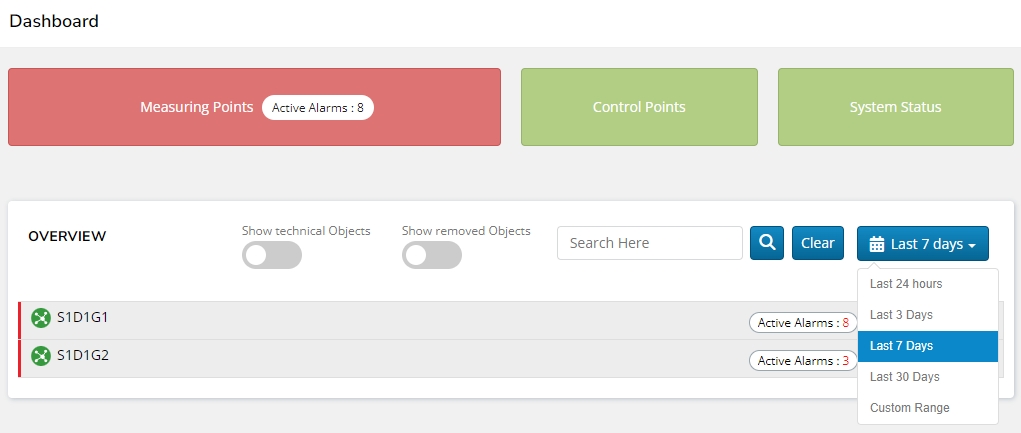Click the green icon beside S1D1G1
This screenshot has height=433, width=1021.
coord(41,318)
